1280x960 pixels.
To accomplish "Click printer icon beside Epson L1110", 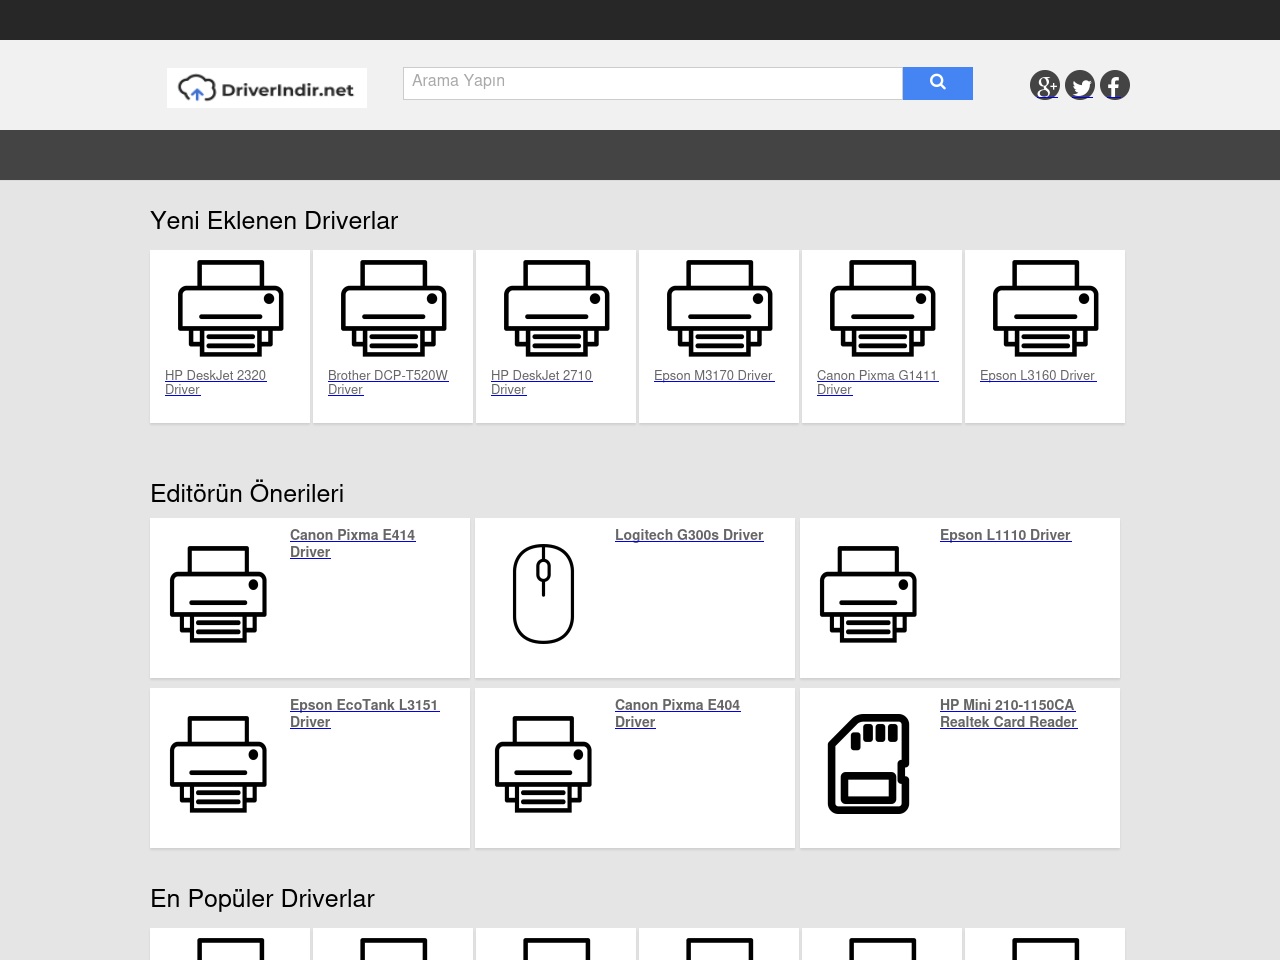I will pyautogui.click(x=868, y=594).
